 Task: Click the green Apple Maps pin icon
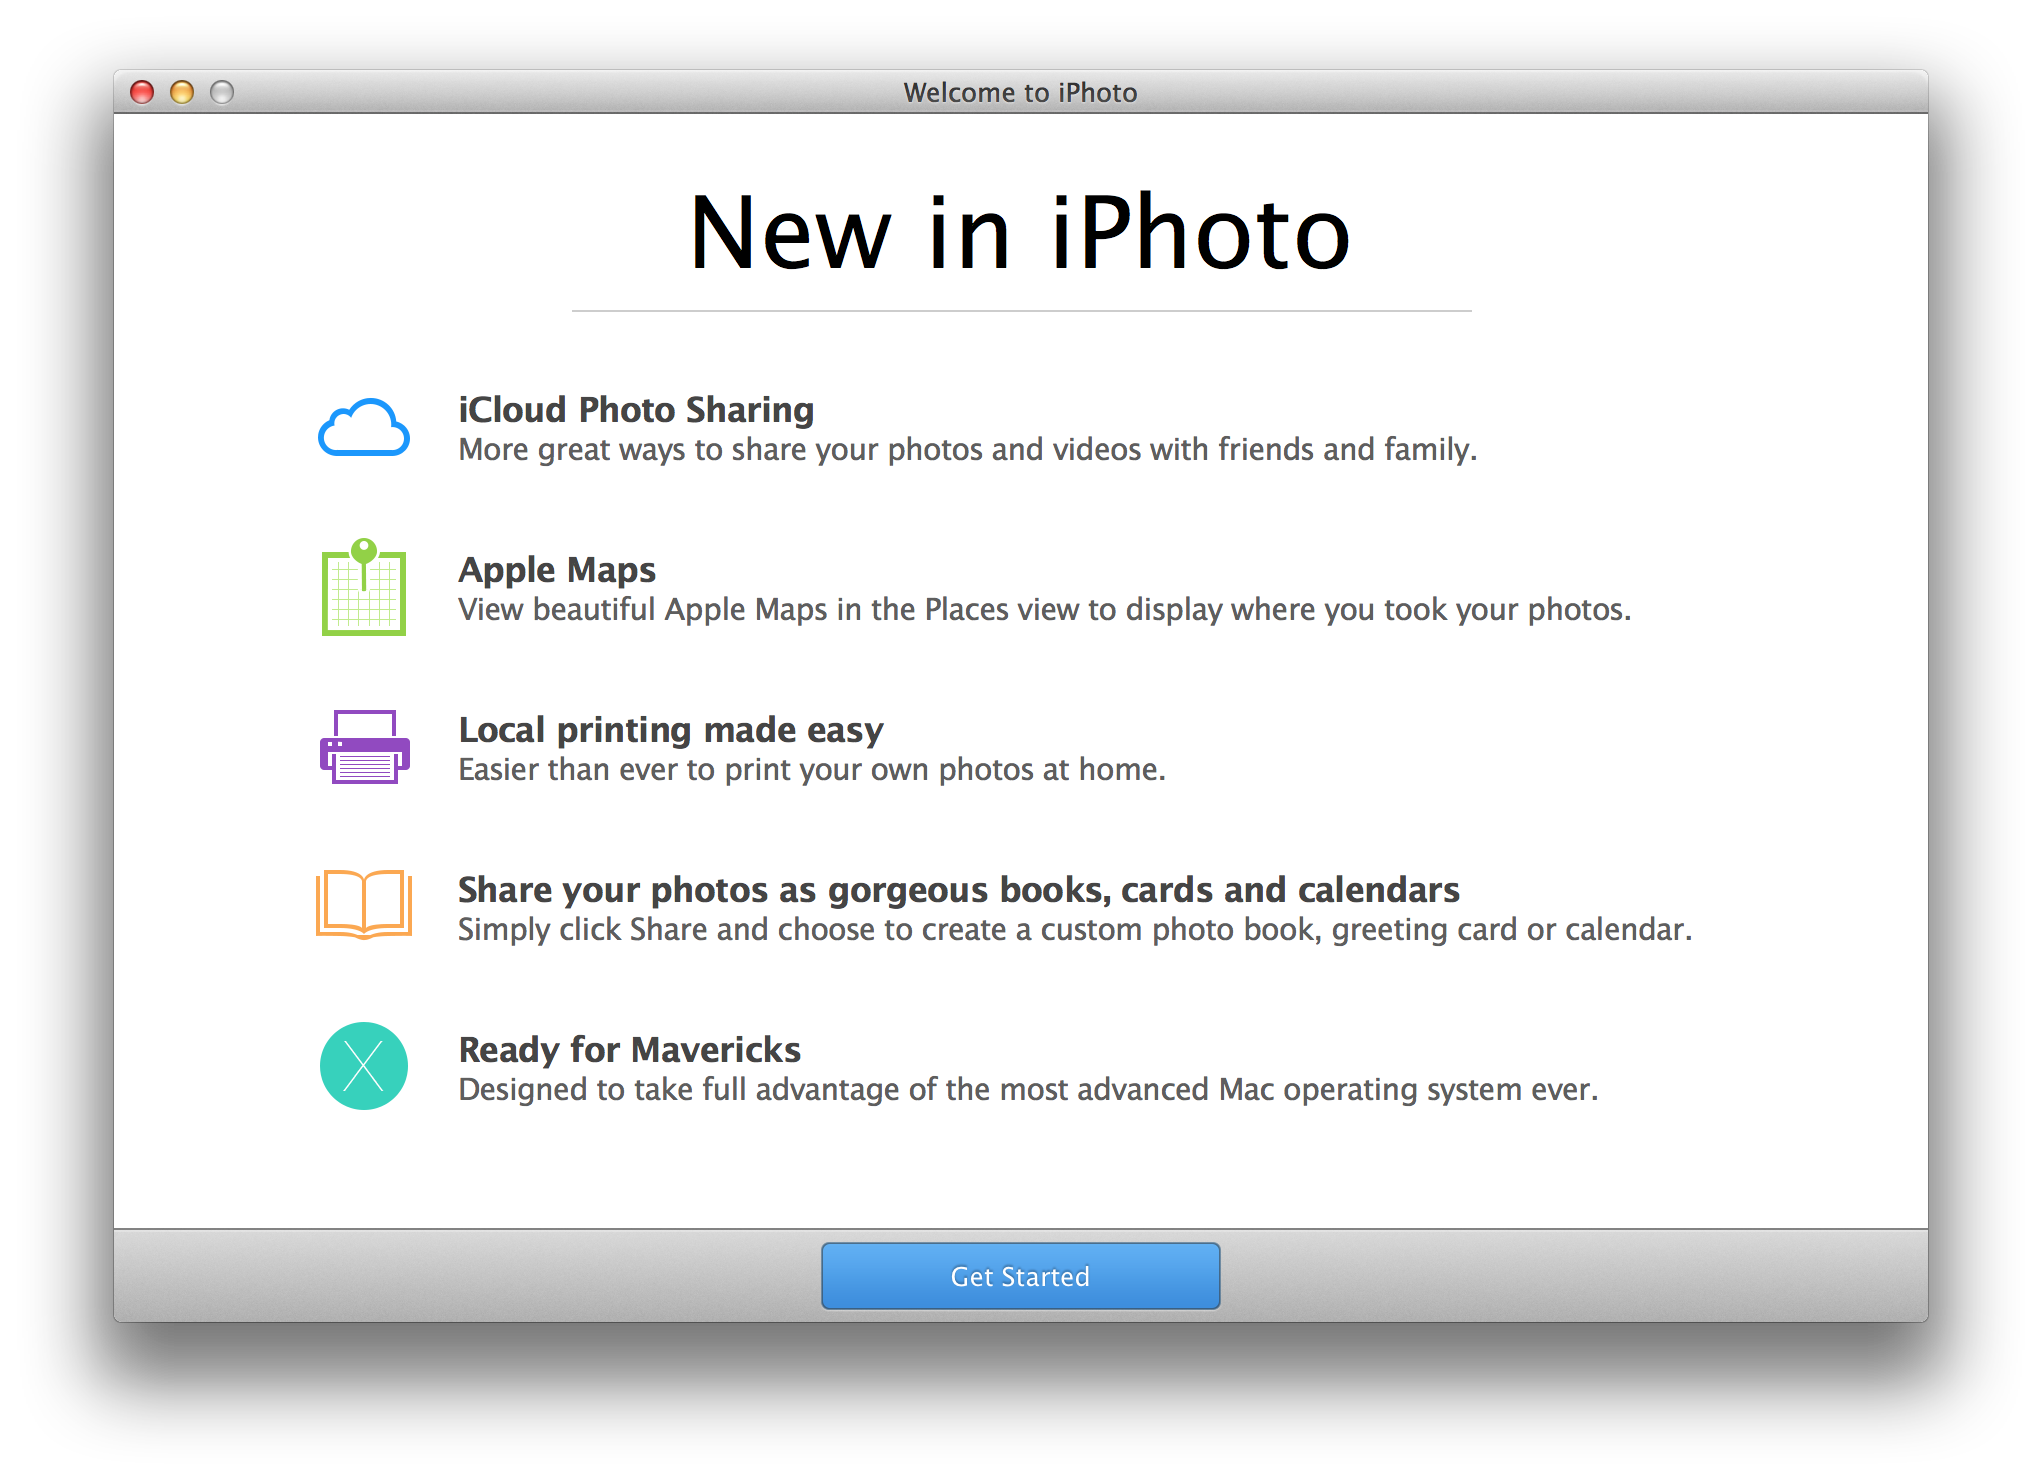(363, 587)
